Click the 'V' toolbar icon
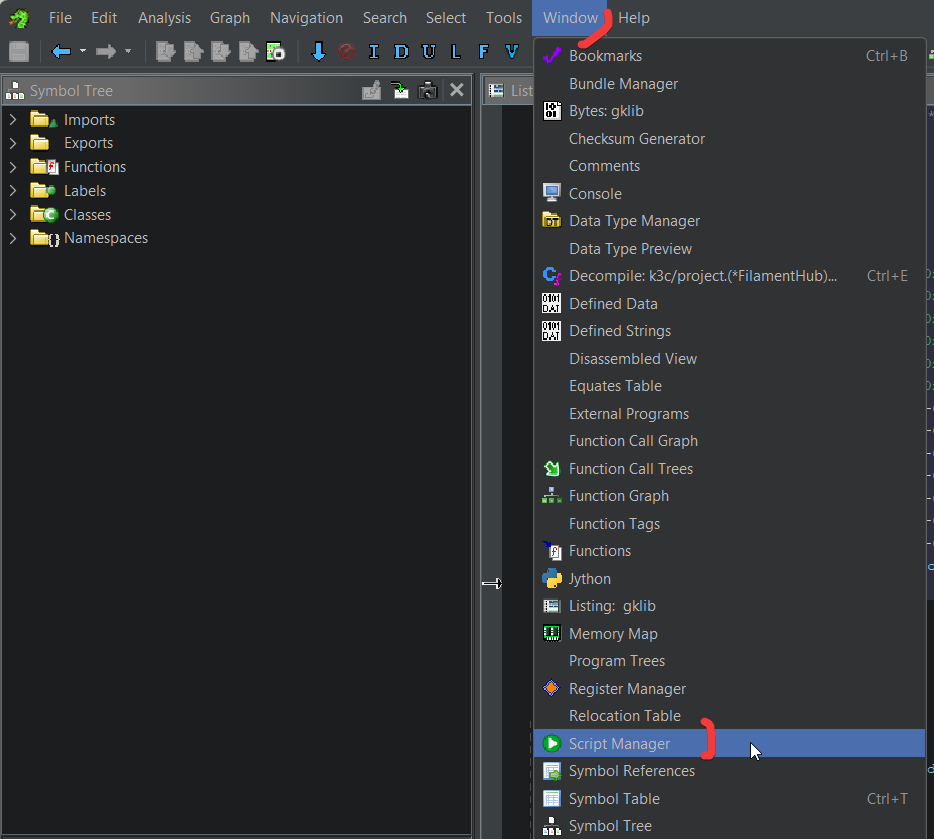 [x=512, y=52]
